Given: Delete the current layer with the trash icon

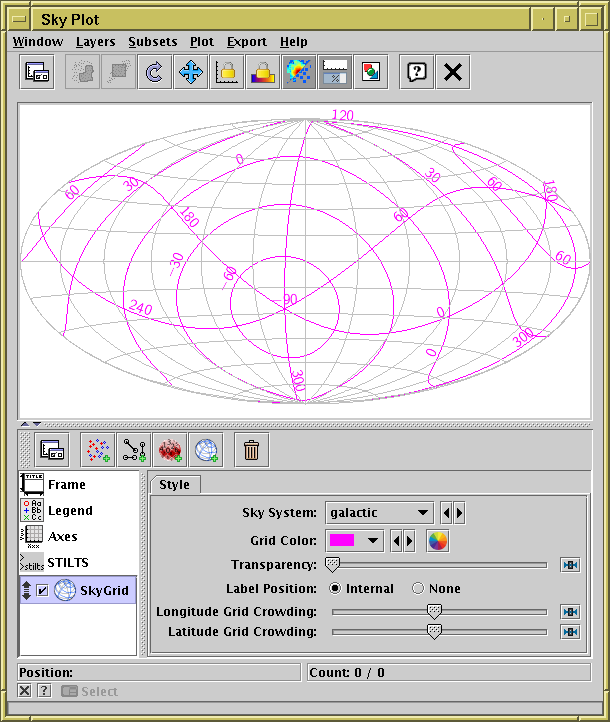Looking at the screenshot, I should point(251,451).
